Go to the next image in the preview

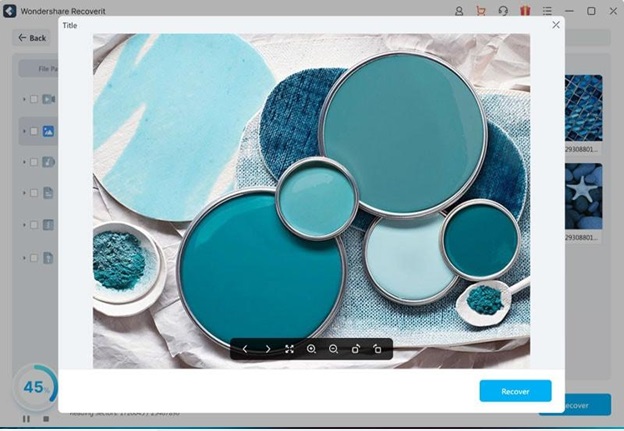click(267, 349)
